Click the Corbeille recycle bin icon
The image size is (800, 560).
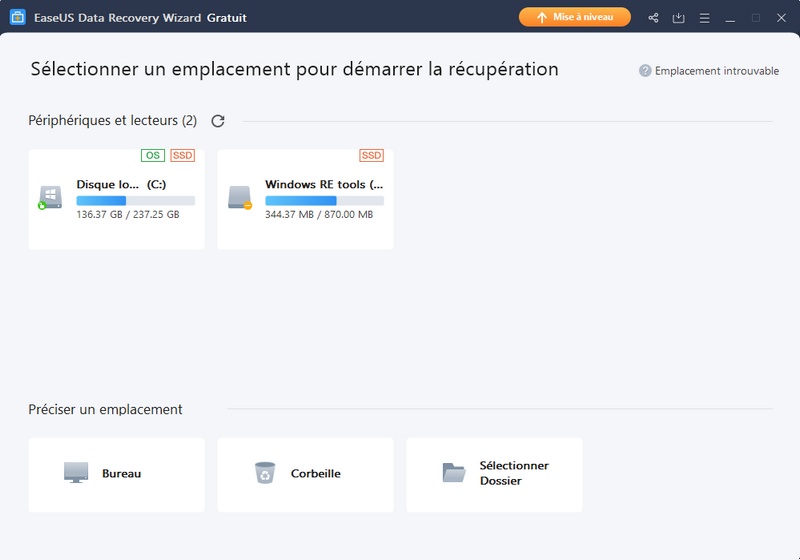pyautogui.click(x=265, y=473)
